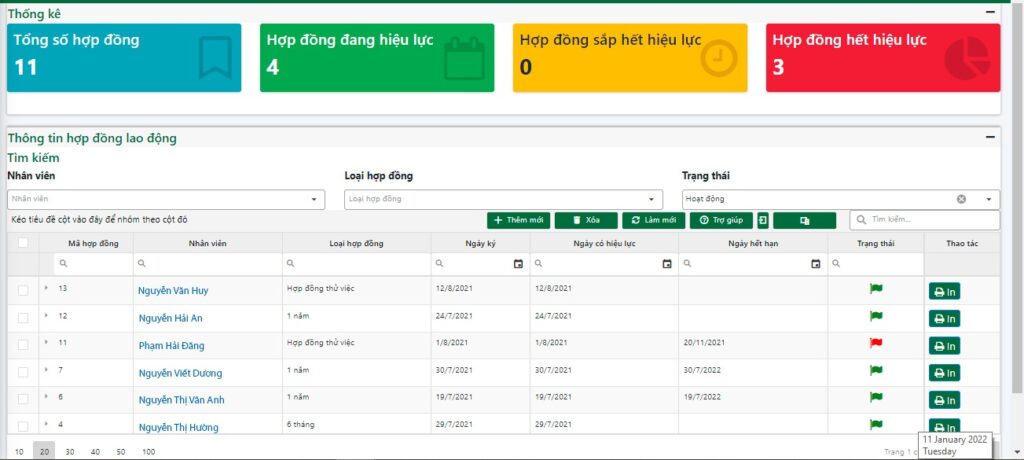Screen dimensions: 1024x460
Task: Expand row details for contract 12
Action: [x=46, y=315]
